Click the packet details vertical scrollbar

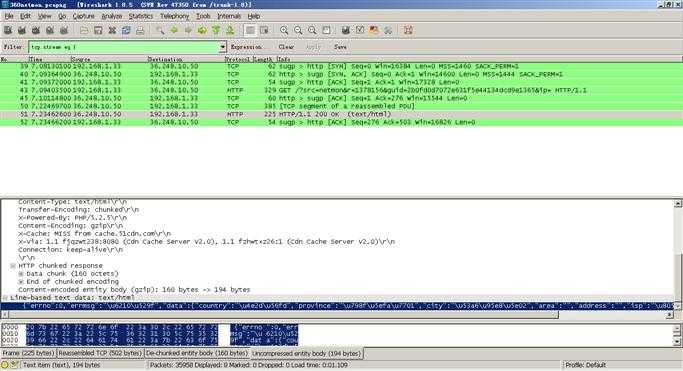pyautogui.click(x=678, y=254)
